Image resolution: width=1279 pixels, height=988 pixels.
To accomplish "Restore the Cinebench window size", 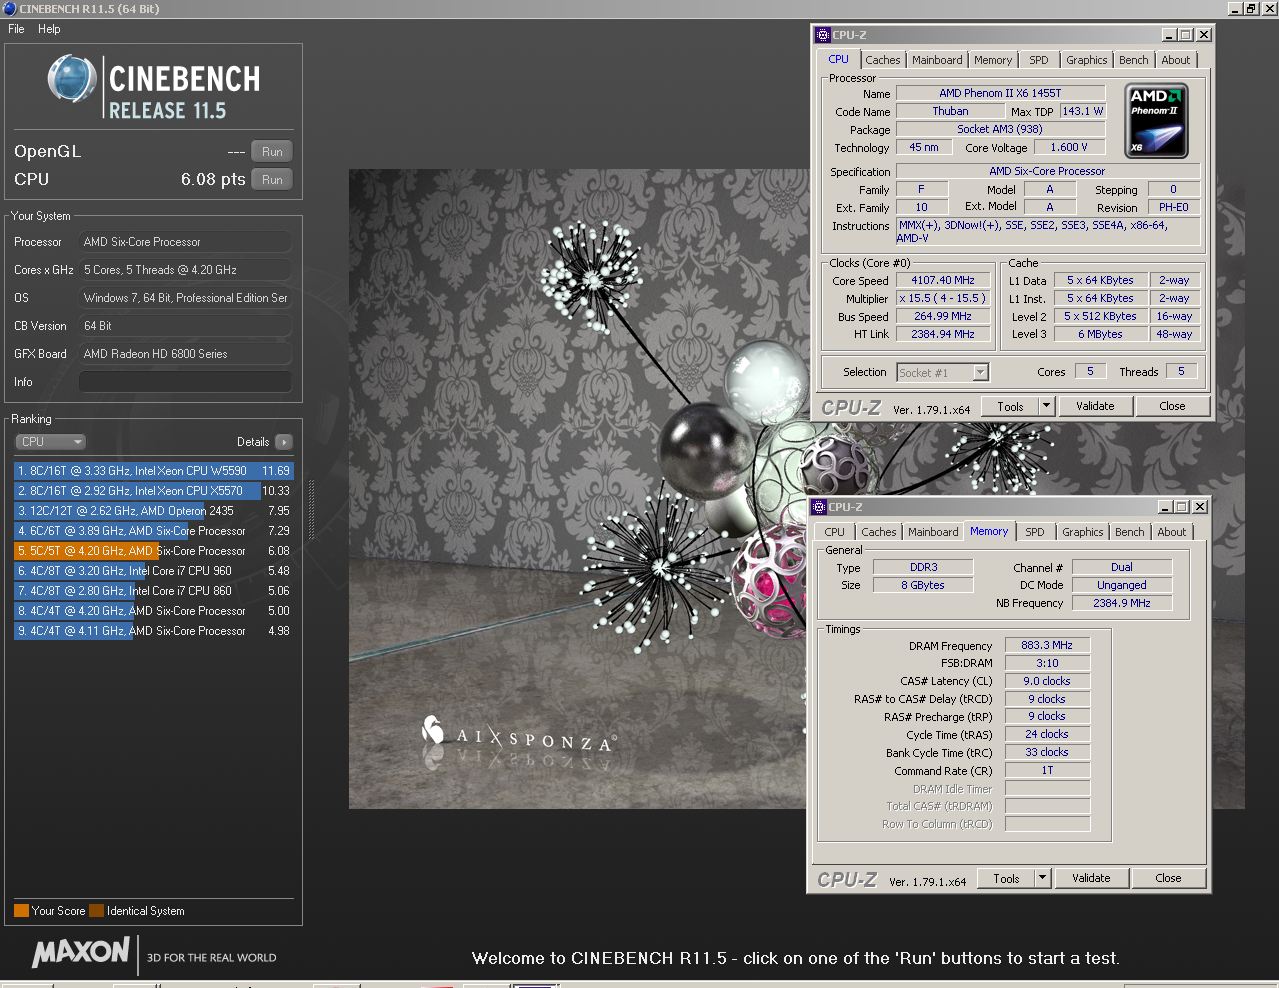I will [x=1250, y=9].
